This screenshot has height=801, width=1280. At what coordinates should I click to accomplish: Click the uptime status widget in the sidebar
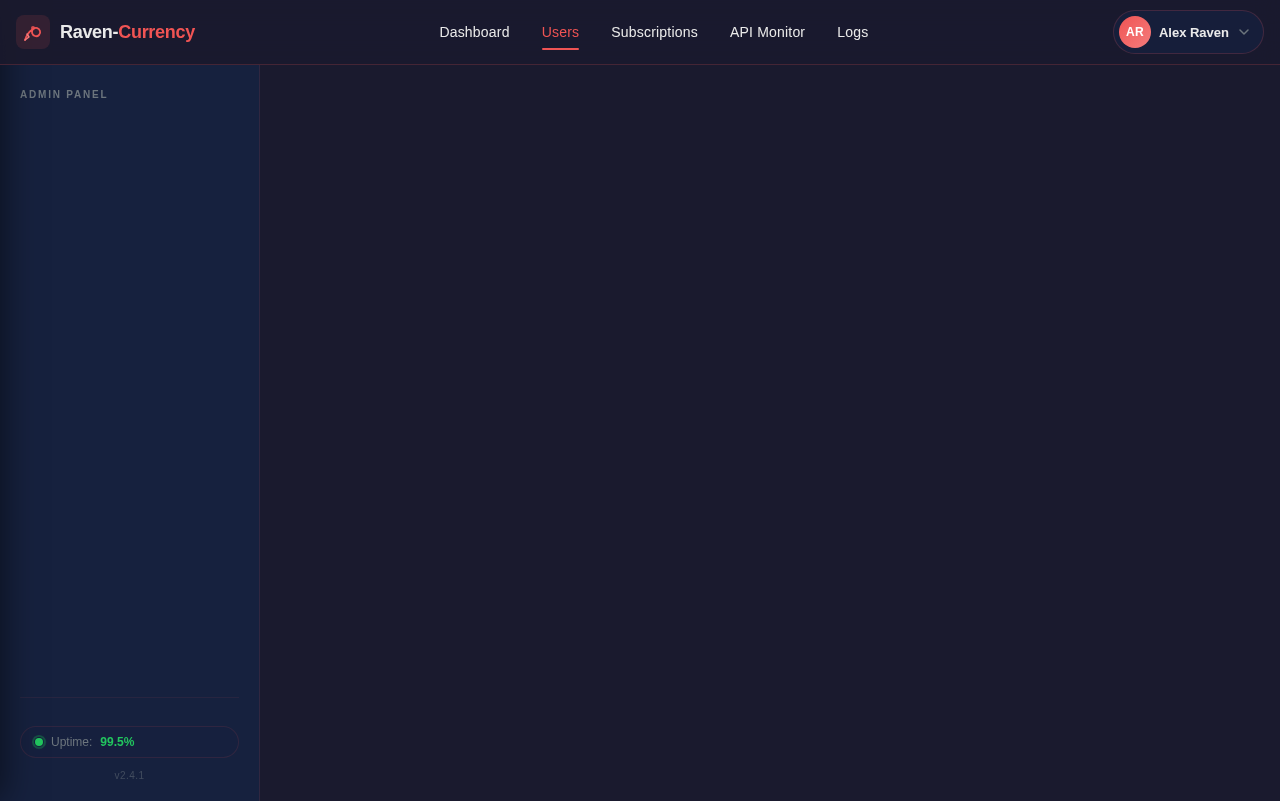(129, 742)
